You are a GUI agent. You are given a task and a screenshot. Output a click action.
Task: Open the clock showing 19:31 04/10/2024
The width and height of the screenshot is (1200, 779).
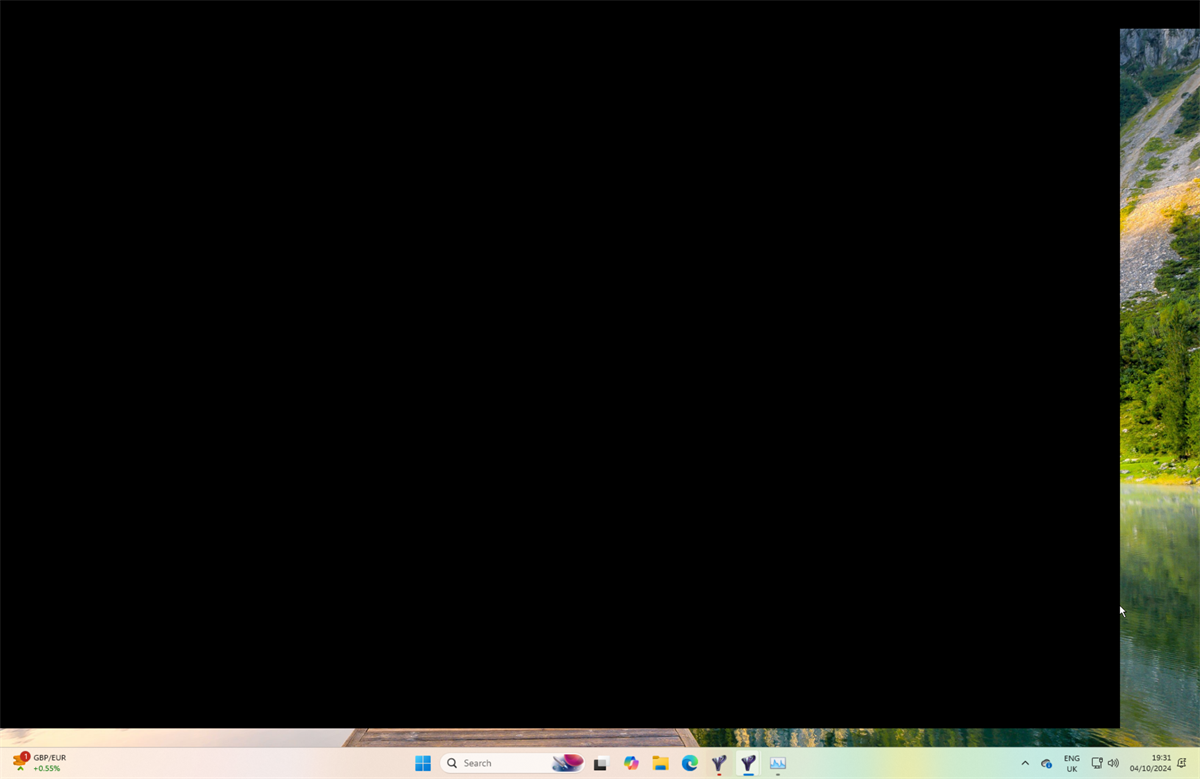click(x=1150, y=763)
